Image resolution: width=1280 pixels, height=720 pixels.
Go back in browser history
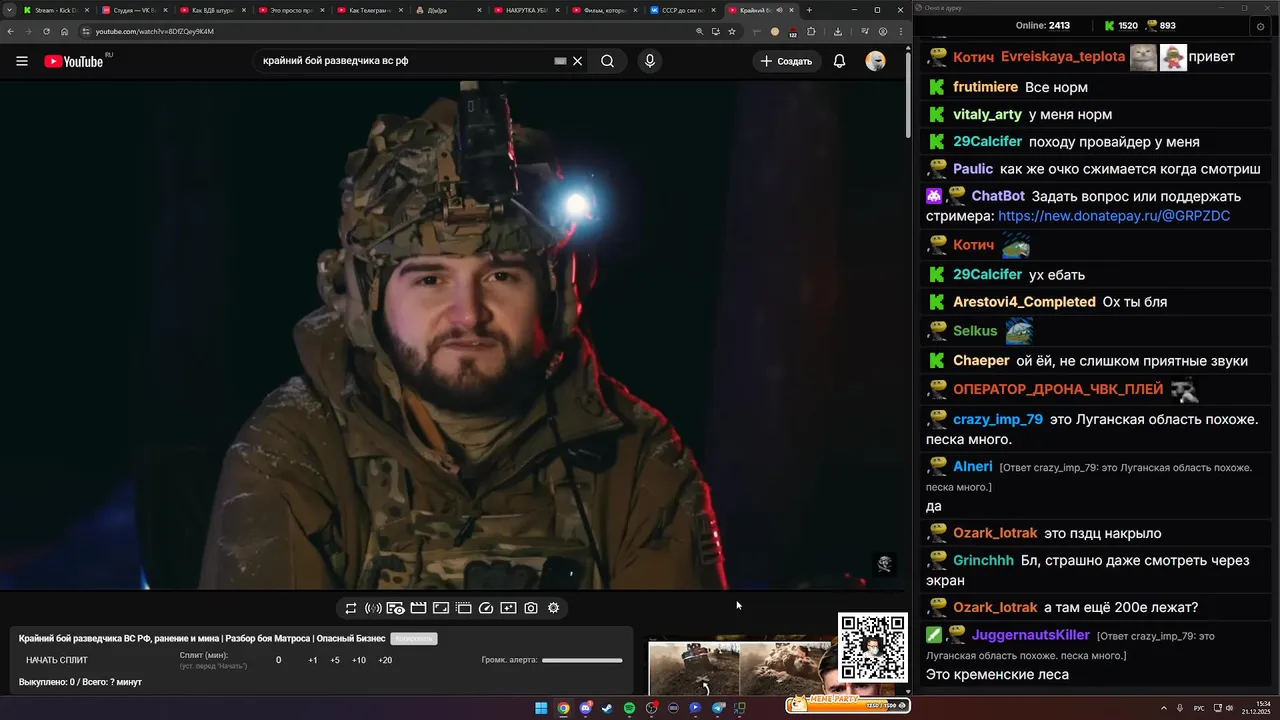[10, 31]
